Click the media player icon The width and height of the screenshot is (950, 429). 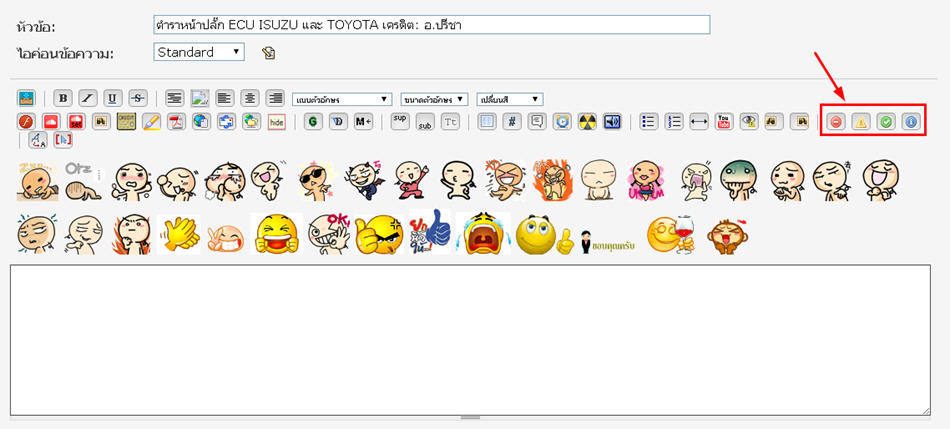click(x=562, y=122)
